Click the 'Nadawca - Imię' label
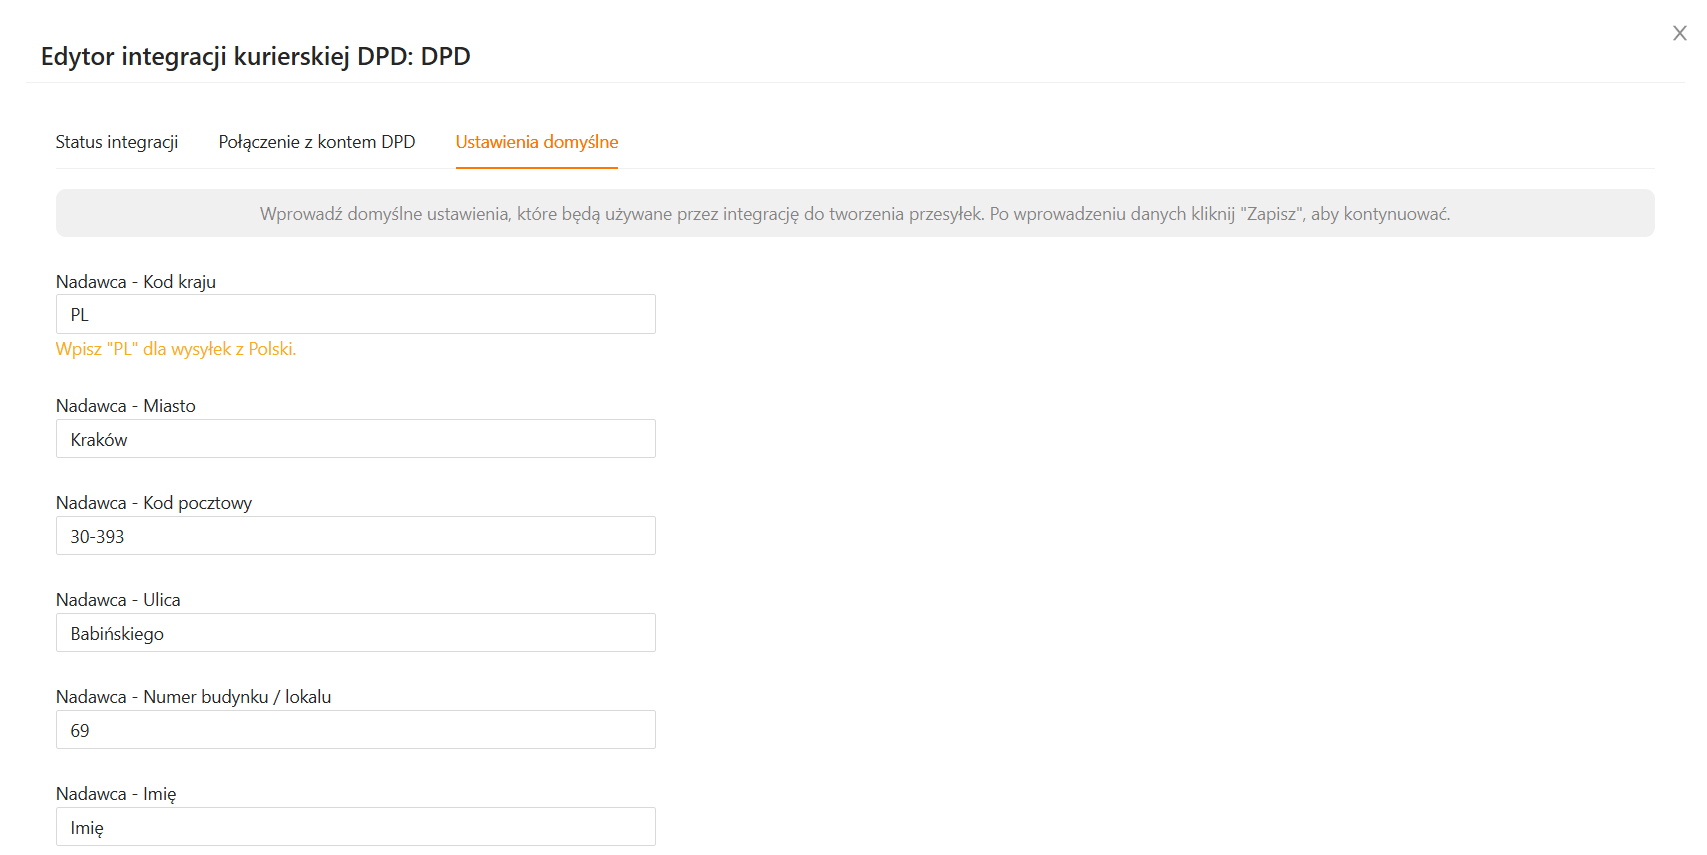Viewport: 1707px width, 855px height. (x=116, y=794)
